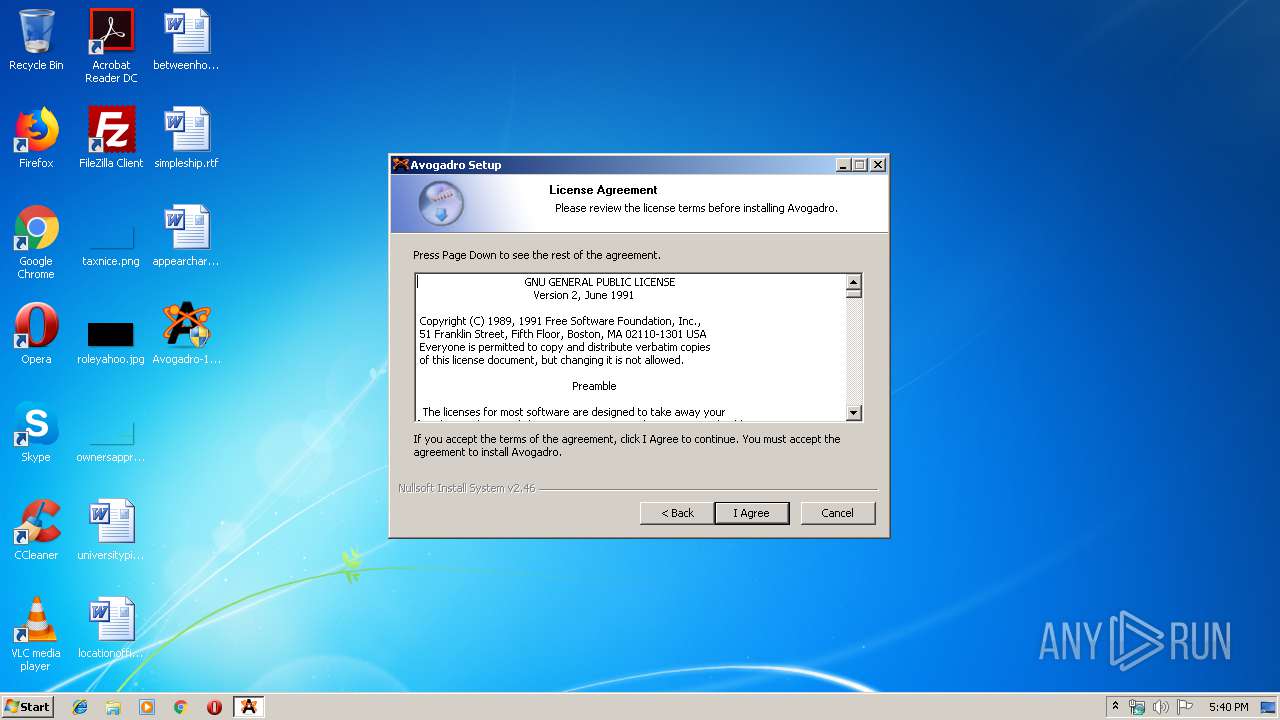
Task: Select the appearchar… Word document icon
Action: click(x=186, y=237)
